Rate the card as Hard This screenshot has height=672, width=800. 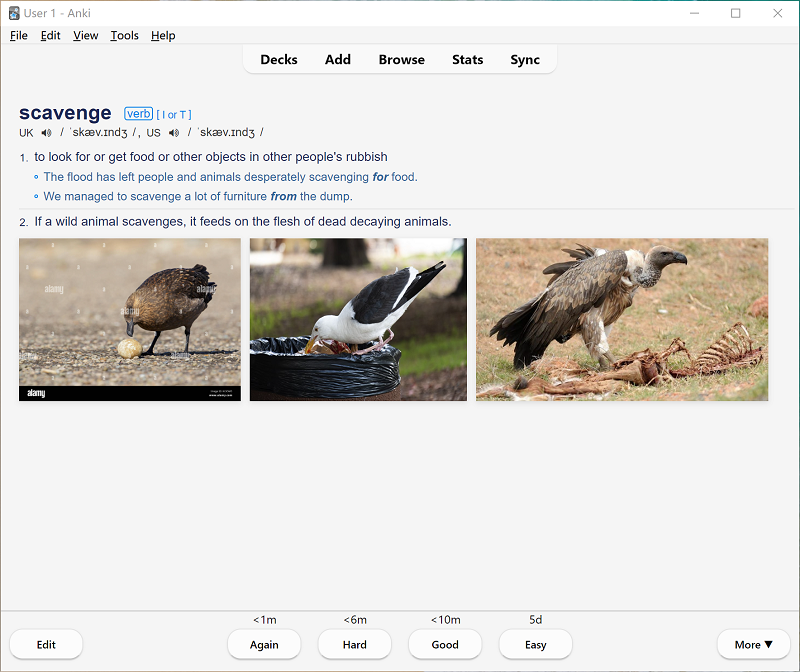pyautogui.click(x=355, y=645)
